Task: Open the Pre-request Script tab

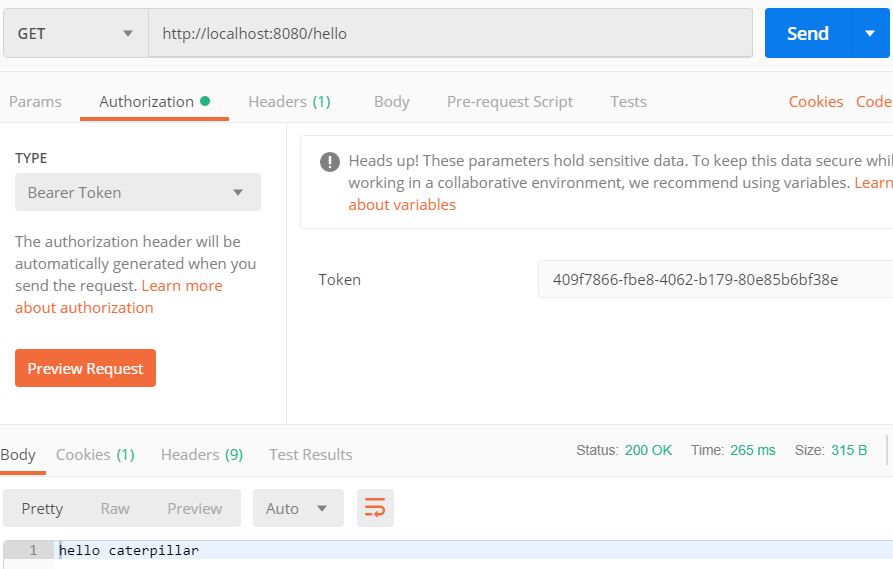Action: [x=510, y=101]
